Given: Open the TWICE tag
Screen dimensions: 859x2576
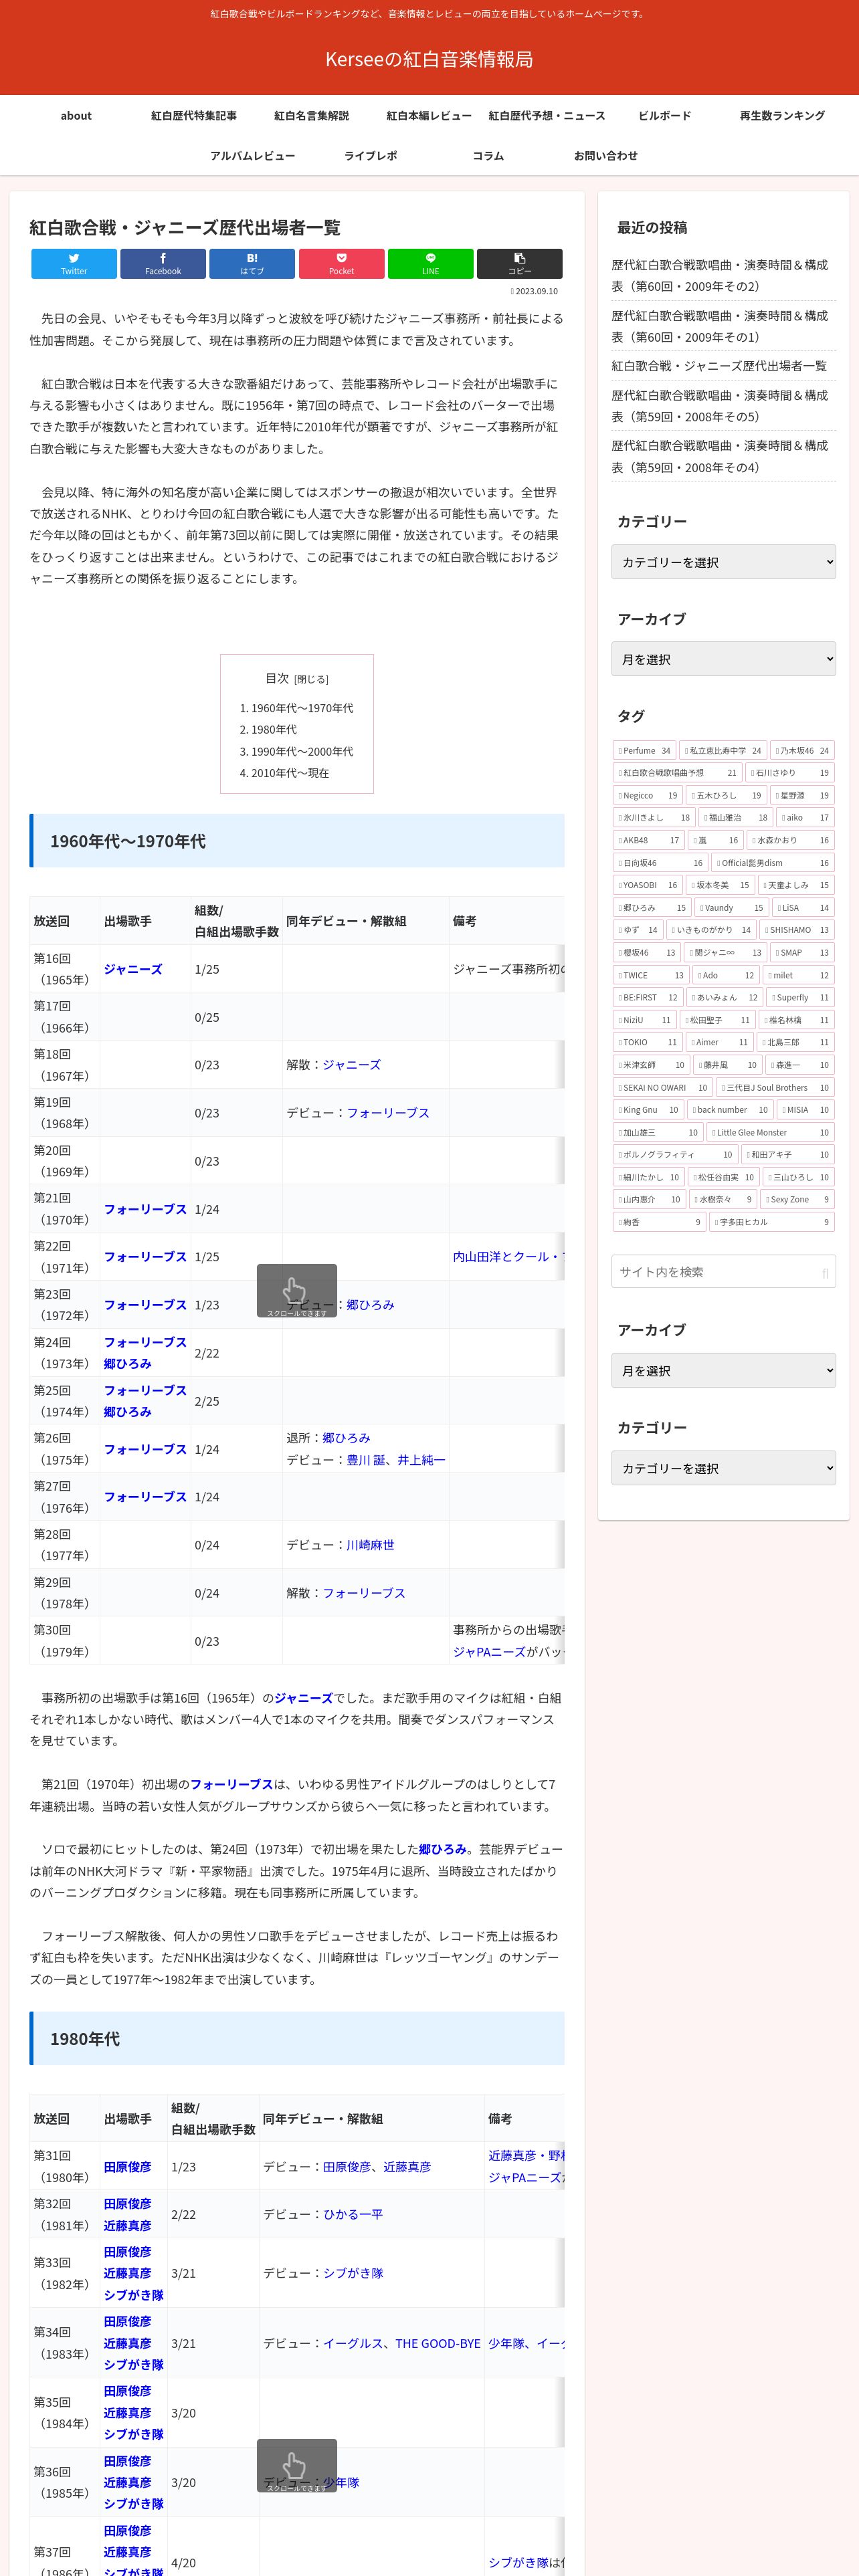Looking at the screenshot, I should tap(651, 975).
